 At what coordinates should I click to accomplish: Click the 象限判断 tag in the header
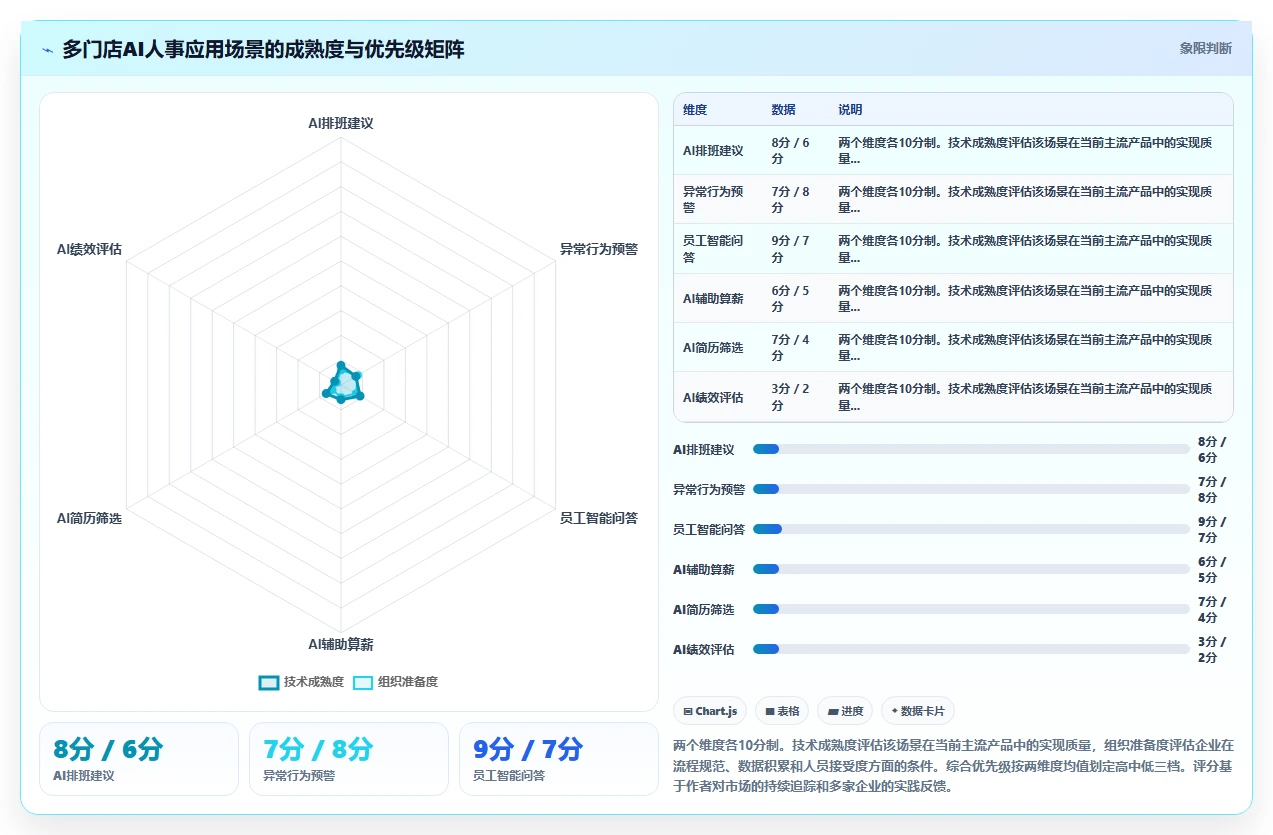coord(1205,48)
